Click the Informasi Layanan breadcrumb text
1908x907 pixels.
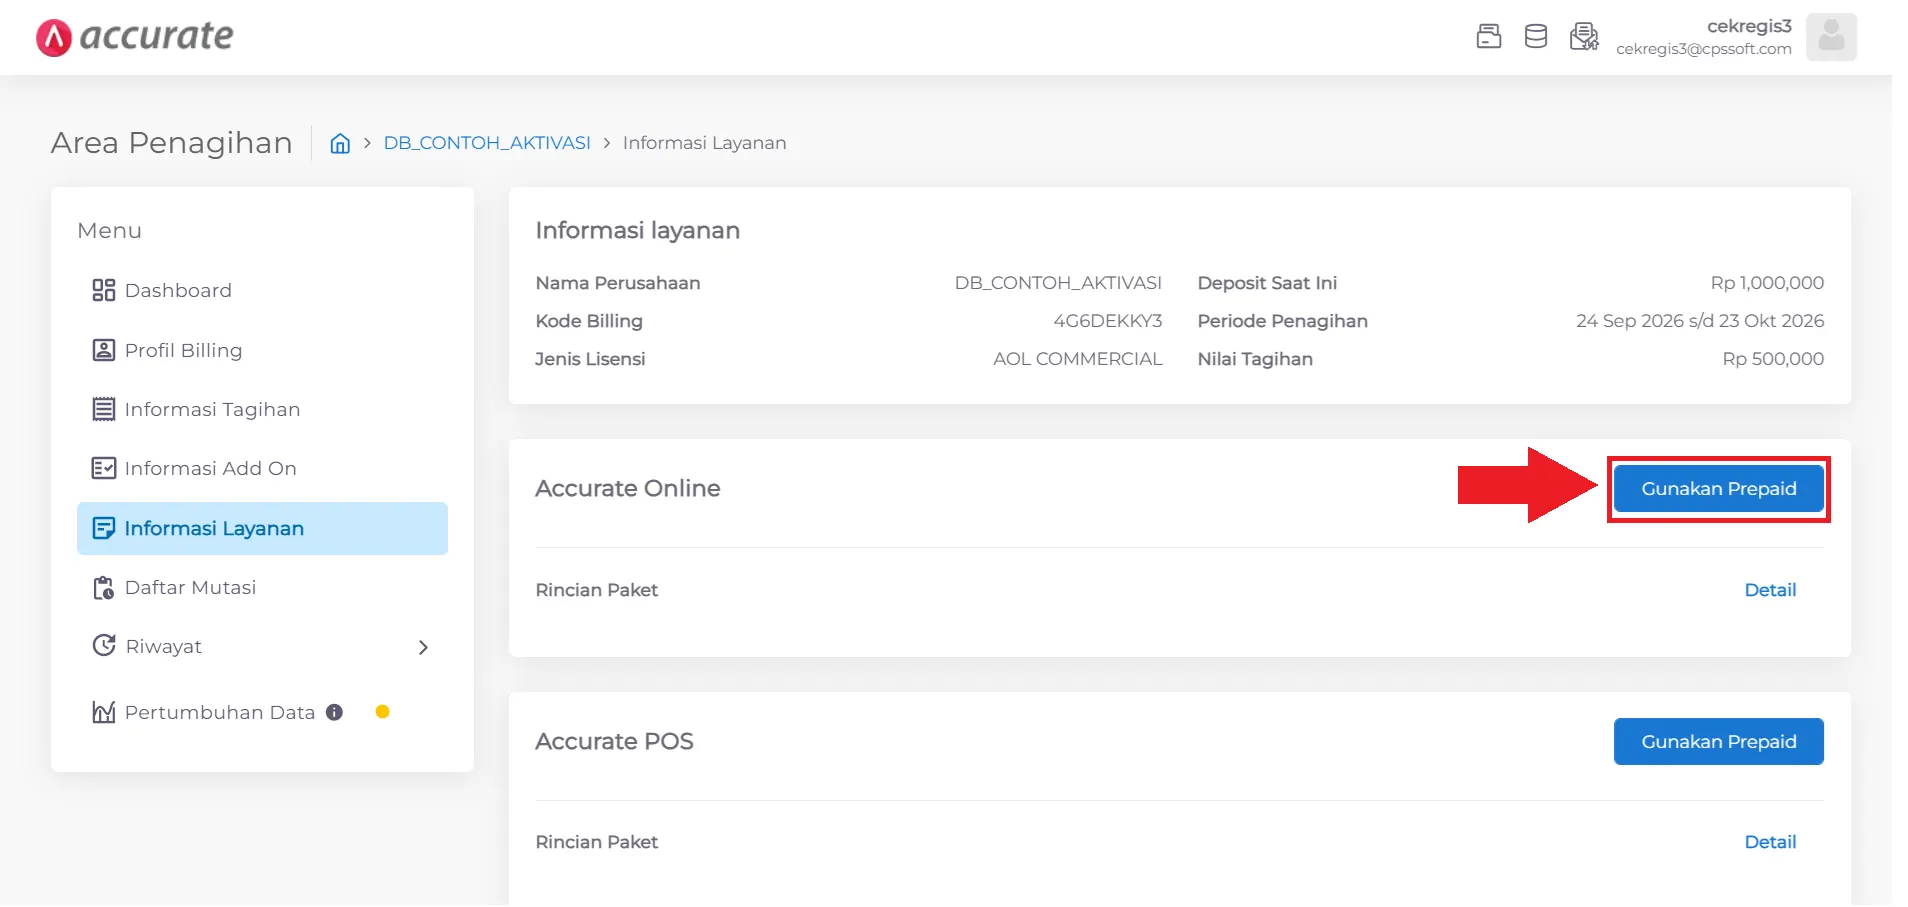click(704, 143)
